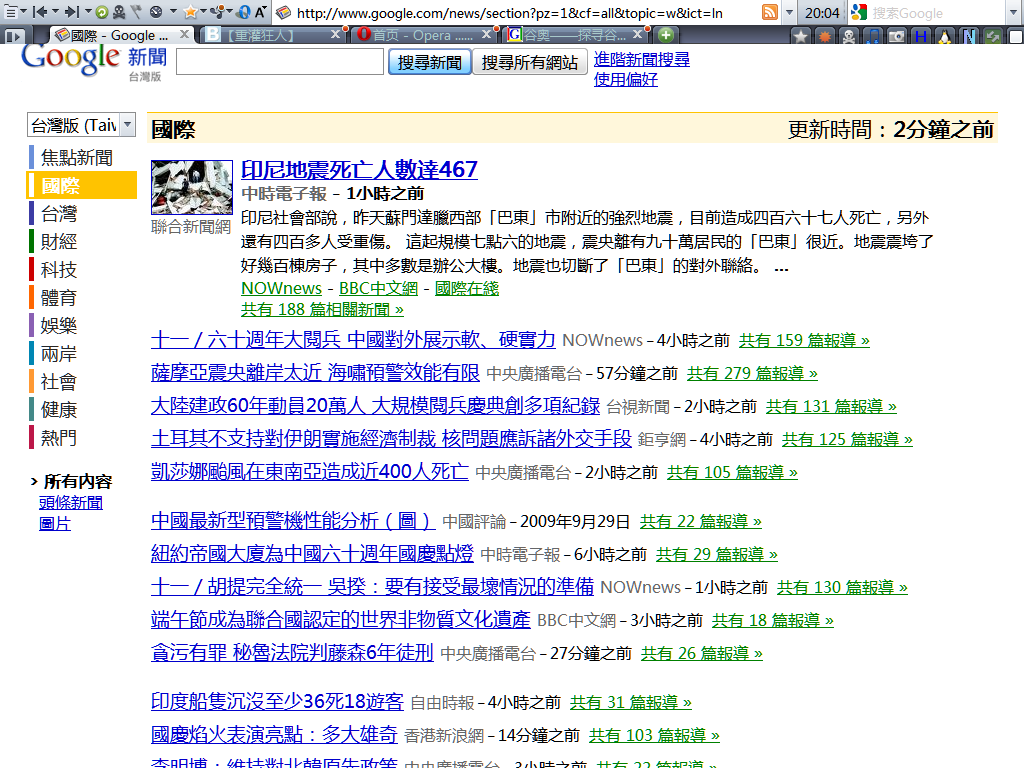Close the 首页 - Opera tab
Screen dimensions: 1024x768
point(487,35)
